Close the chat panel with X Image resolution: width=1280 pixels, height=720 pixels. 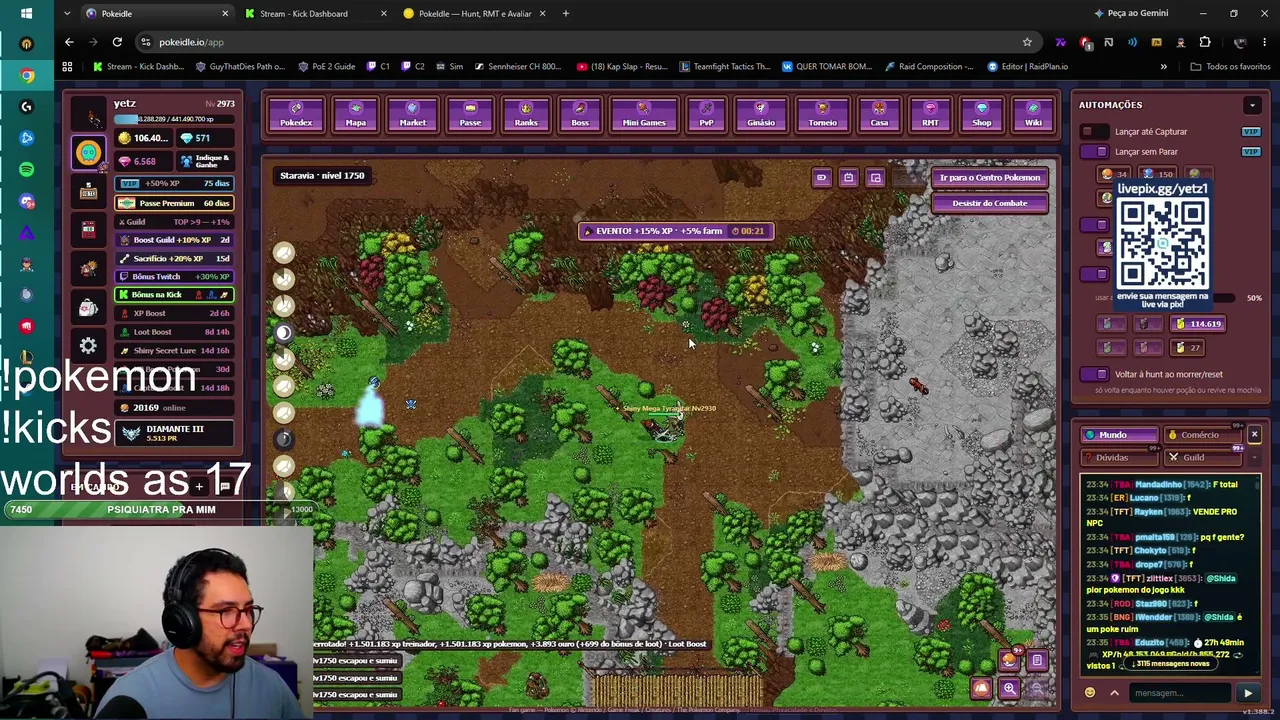tap(1254, 434)
